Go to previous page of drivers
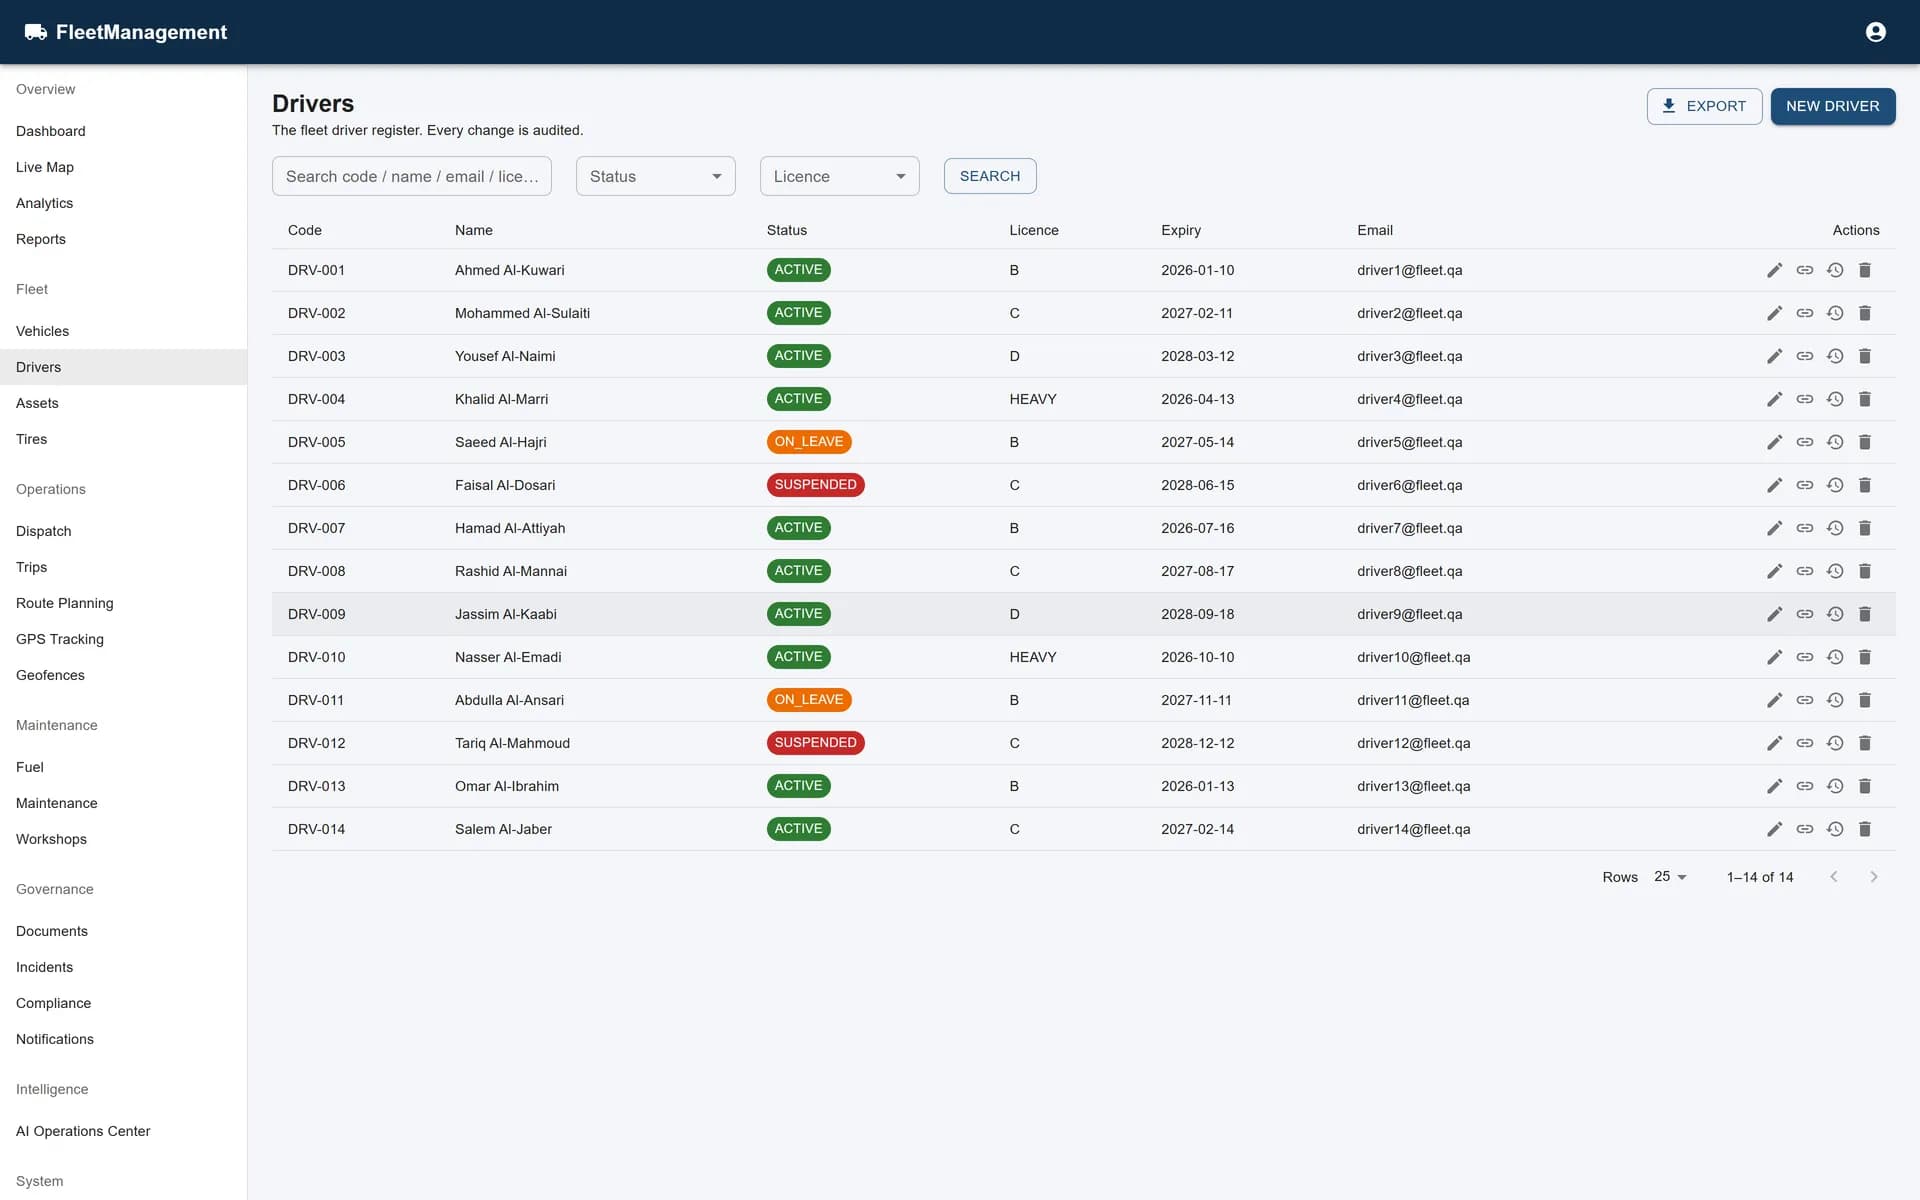1920x1200 pixels. [1834, 877]
